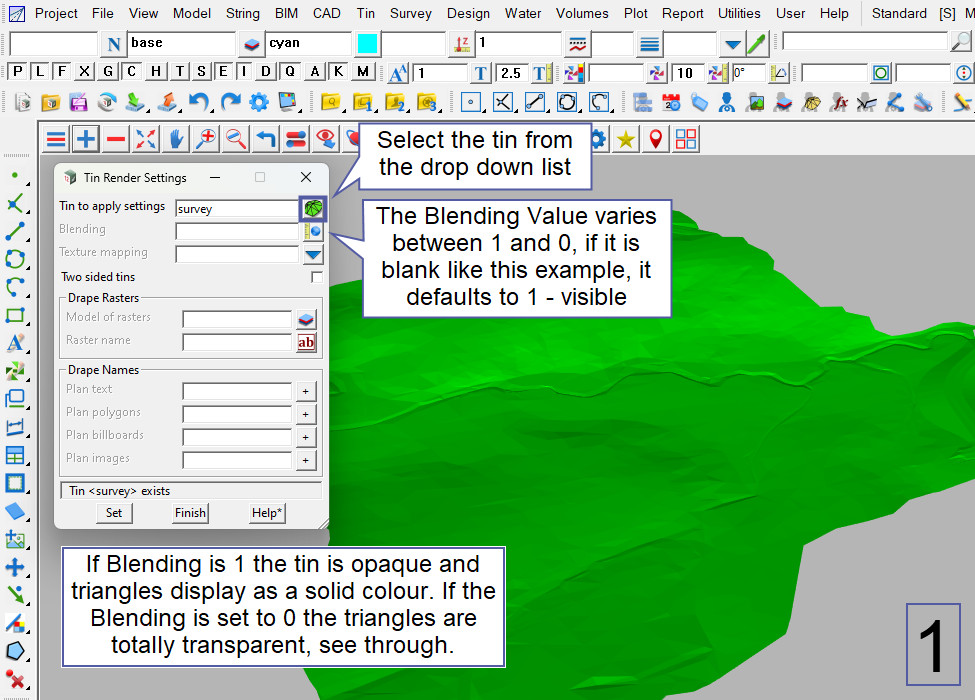This screenshot has height=700, width=975.
Task: Click the Fit view arrows icon
Action: [x=146, y=139]
